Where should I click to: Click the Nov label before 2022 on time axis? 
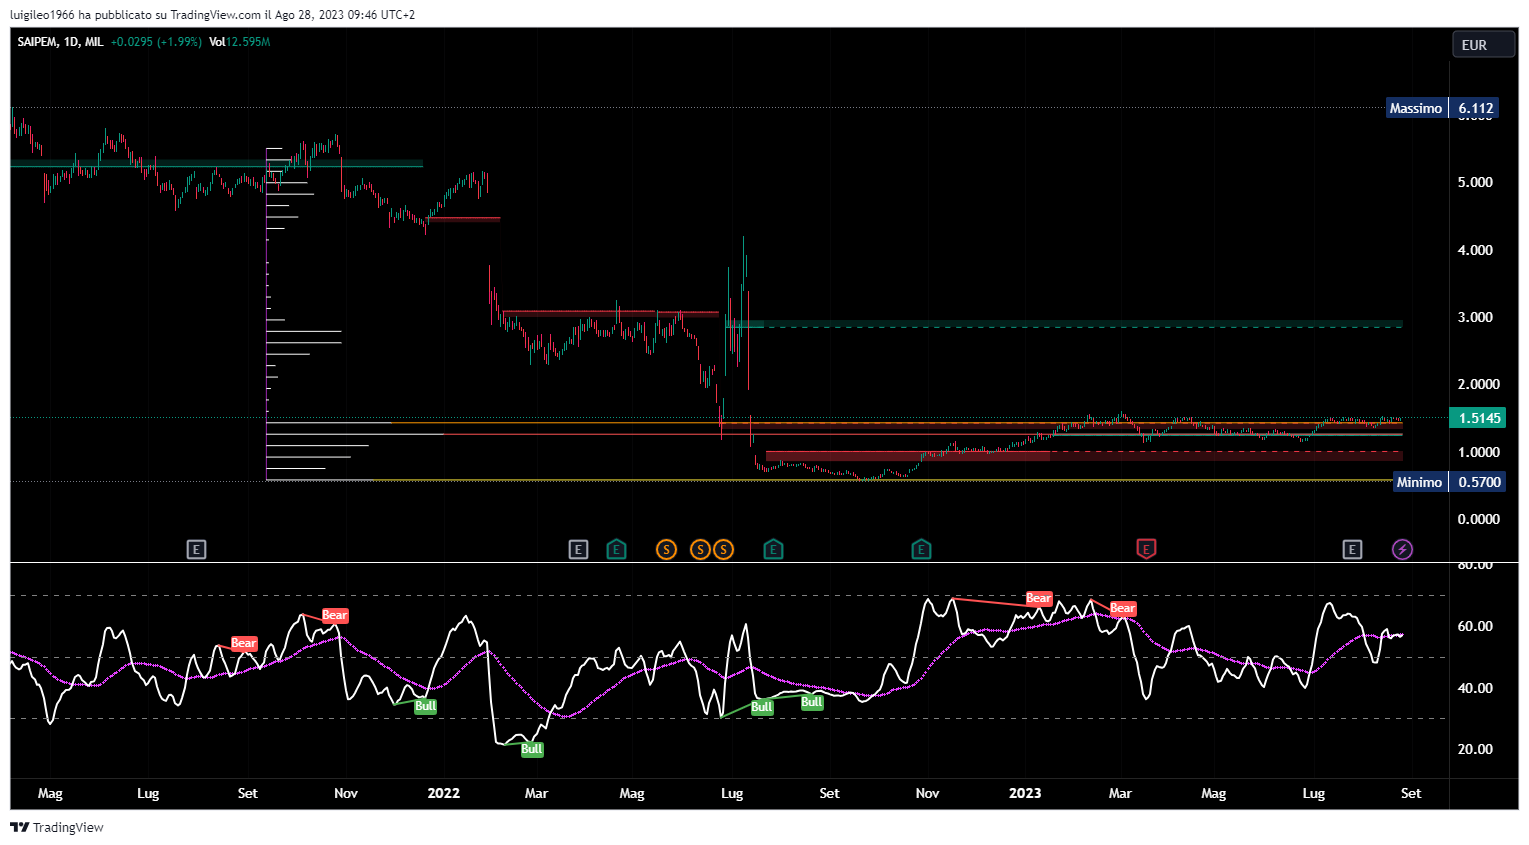346,793
